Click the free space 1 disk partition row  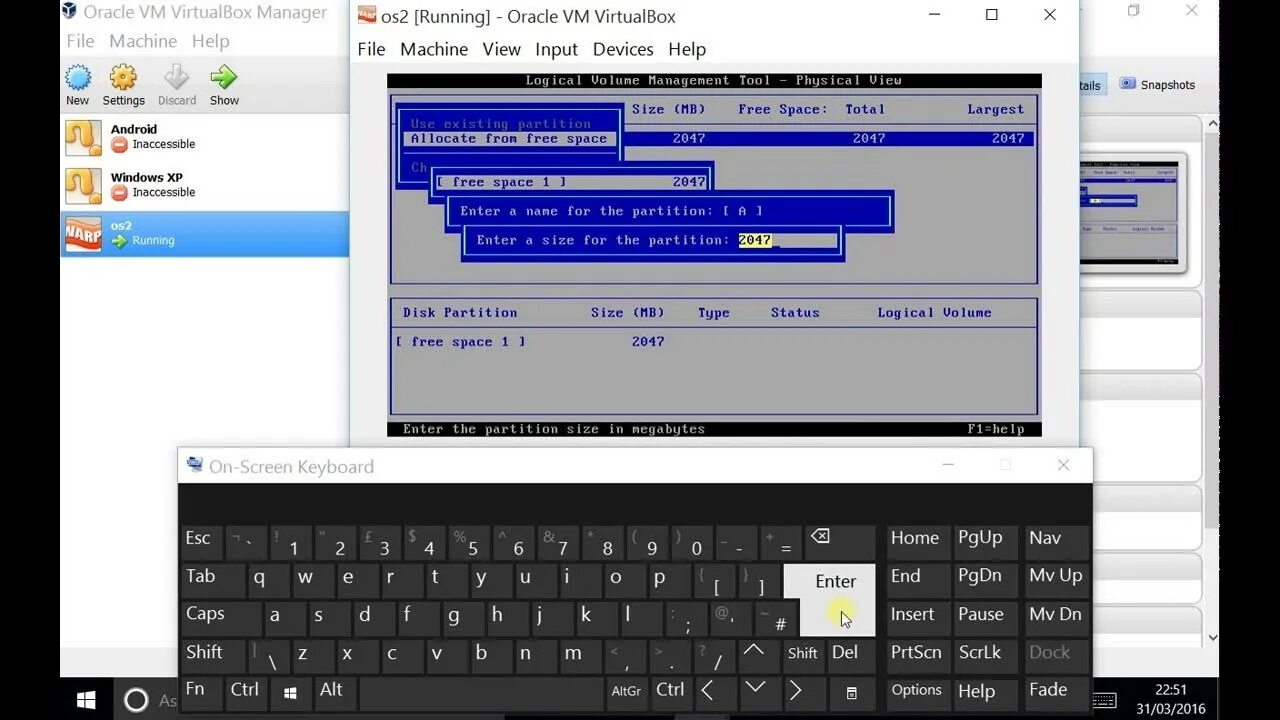click(x=713, y=342)
